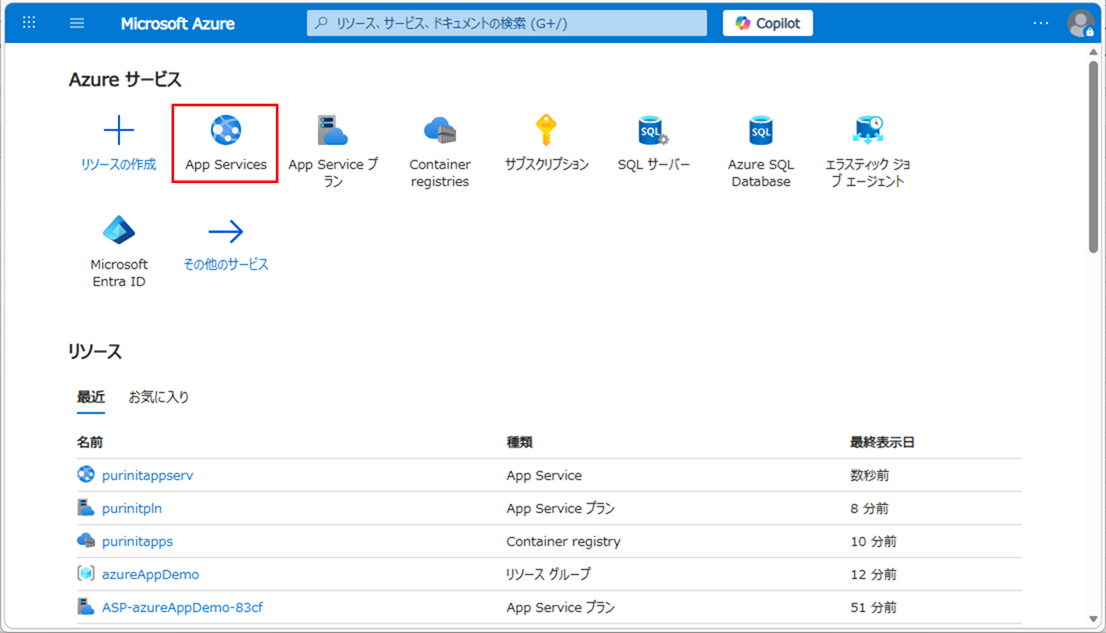Screen dimensions: 1106x633
Task: Open App Services from Azure services
Action: (x=224, y=131)
